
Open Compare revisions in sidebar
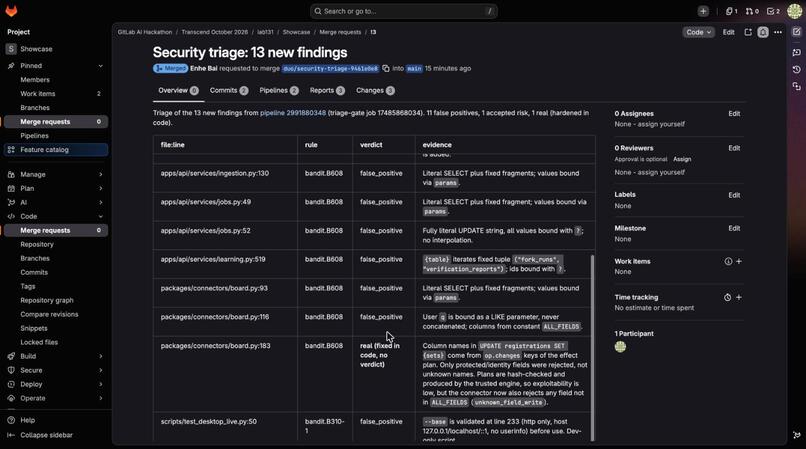(x=49, y=314)
